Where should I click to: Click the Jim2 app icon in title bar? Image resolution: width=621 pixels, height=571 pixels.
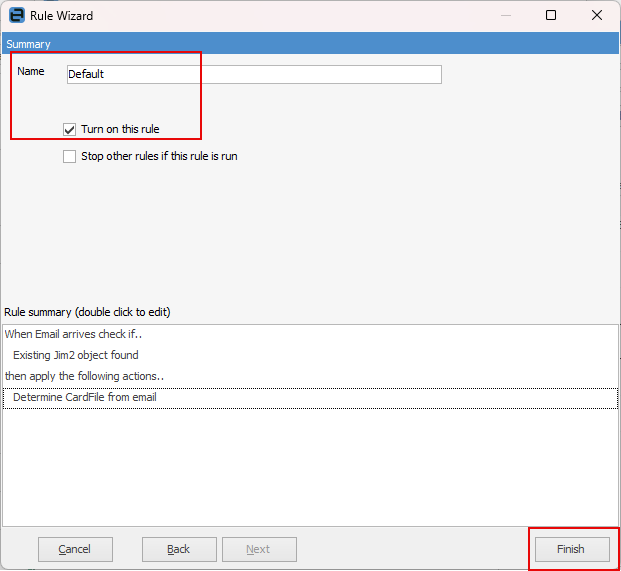point(17,15)
